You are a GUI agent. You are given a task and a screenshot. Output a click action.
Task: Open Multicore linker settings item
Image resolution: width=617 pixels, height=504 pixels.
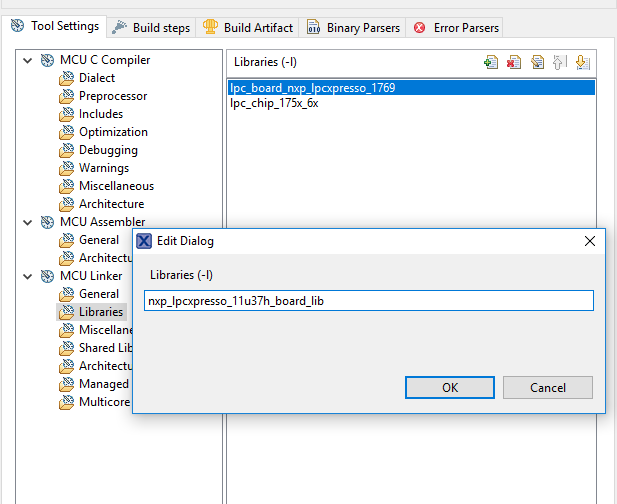tap(105, 402)
